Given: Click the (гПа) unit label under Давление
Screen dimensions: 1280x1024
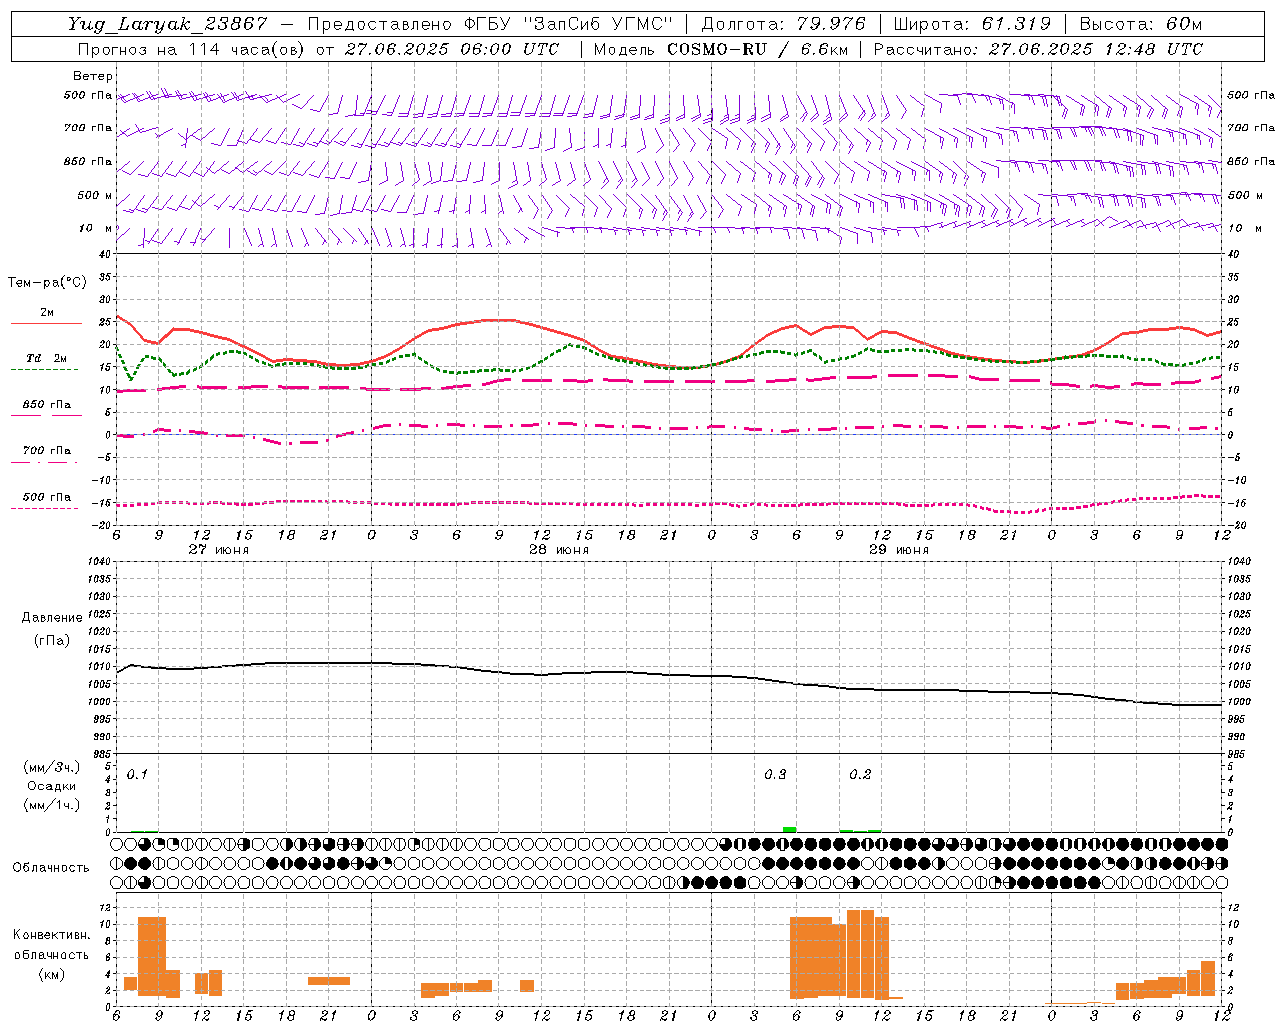Looking at the screenshot, I should (x=50, y=640).
